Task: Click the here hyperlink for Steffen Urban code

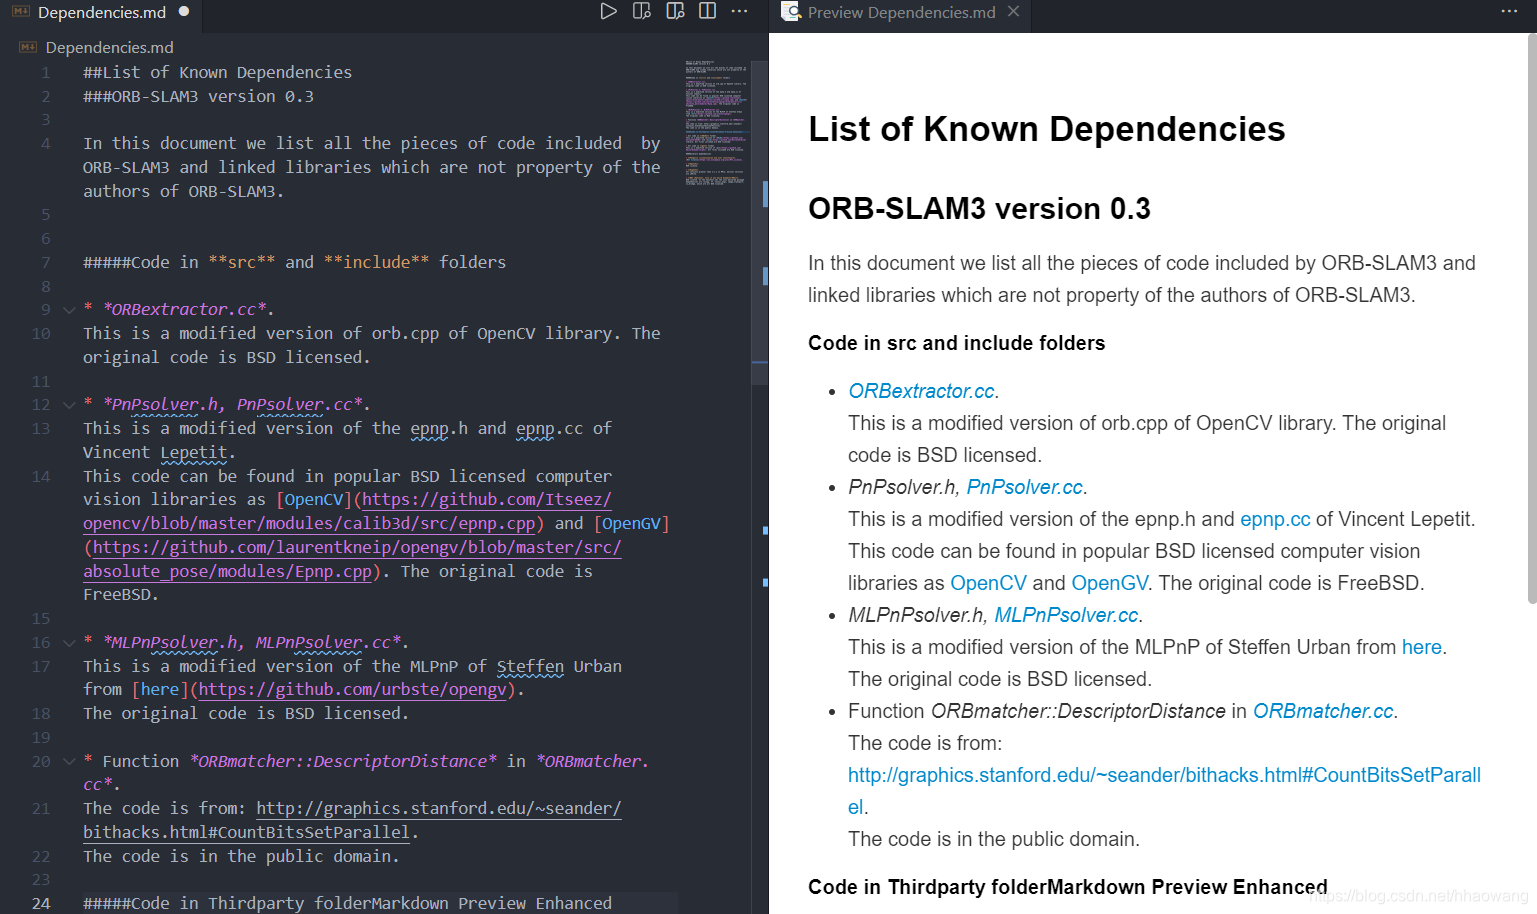Action: tap(1421, 646)
